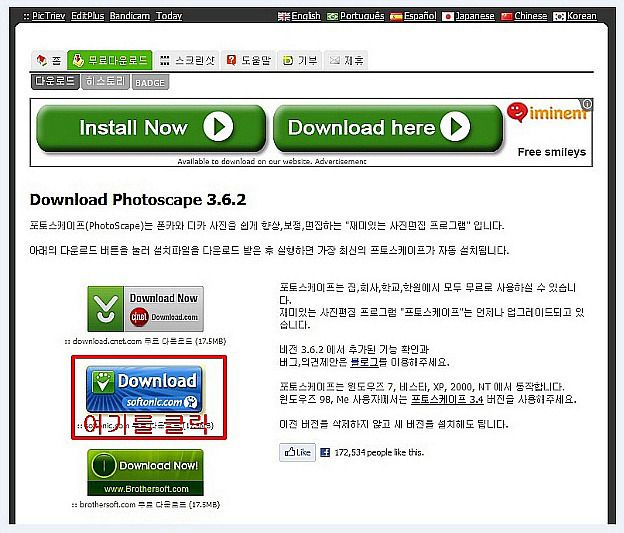
Task: Click the Facebook logo icon
Action: 325,452
